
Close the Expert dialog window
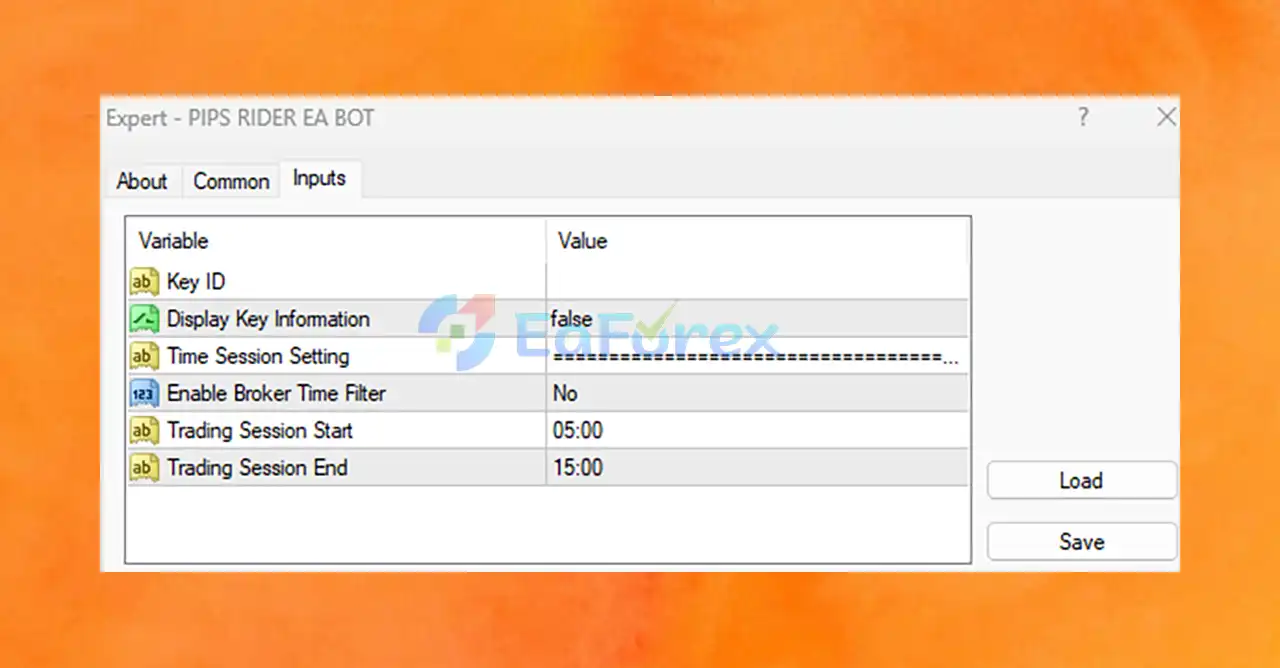pos(1166,117)
